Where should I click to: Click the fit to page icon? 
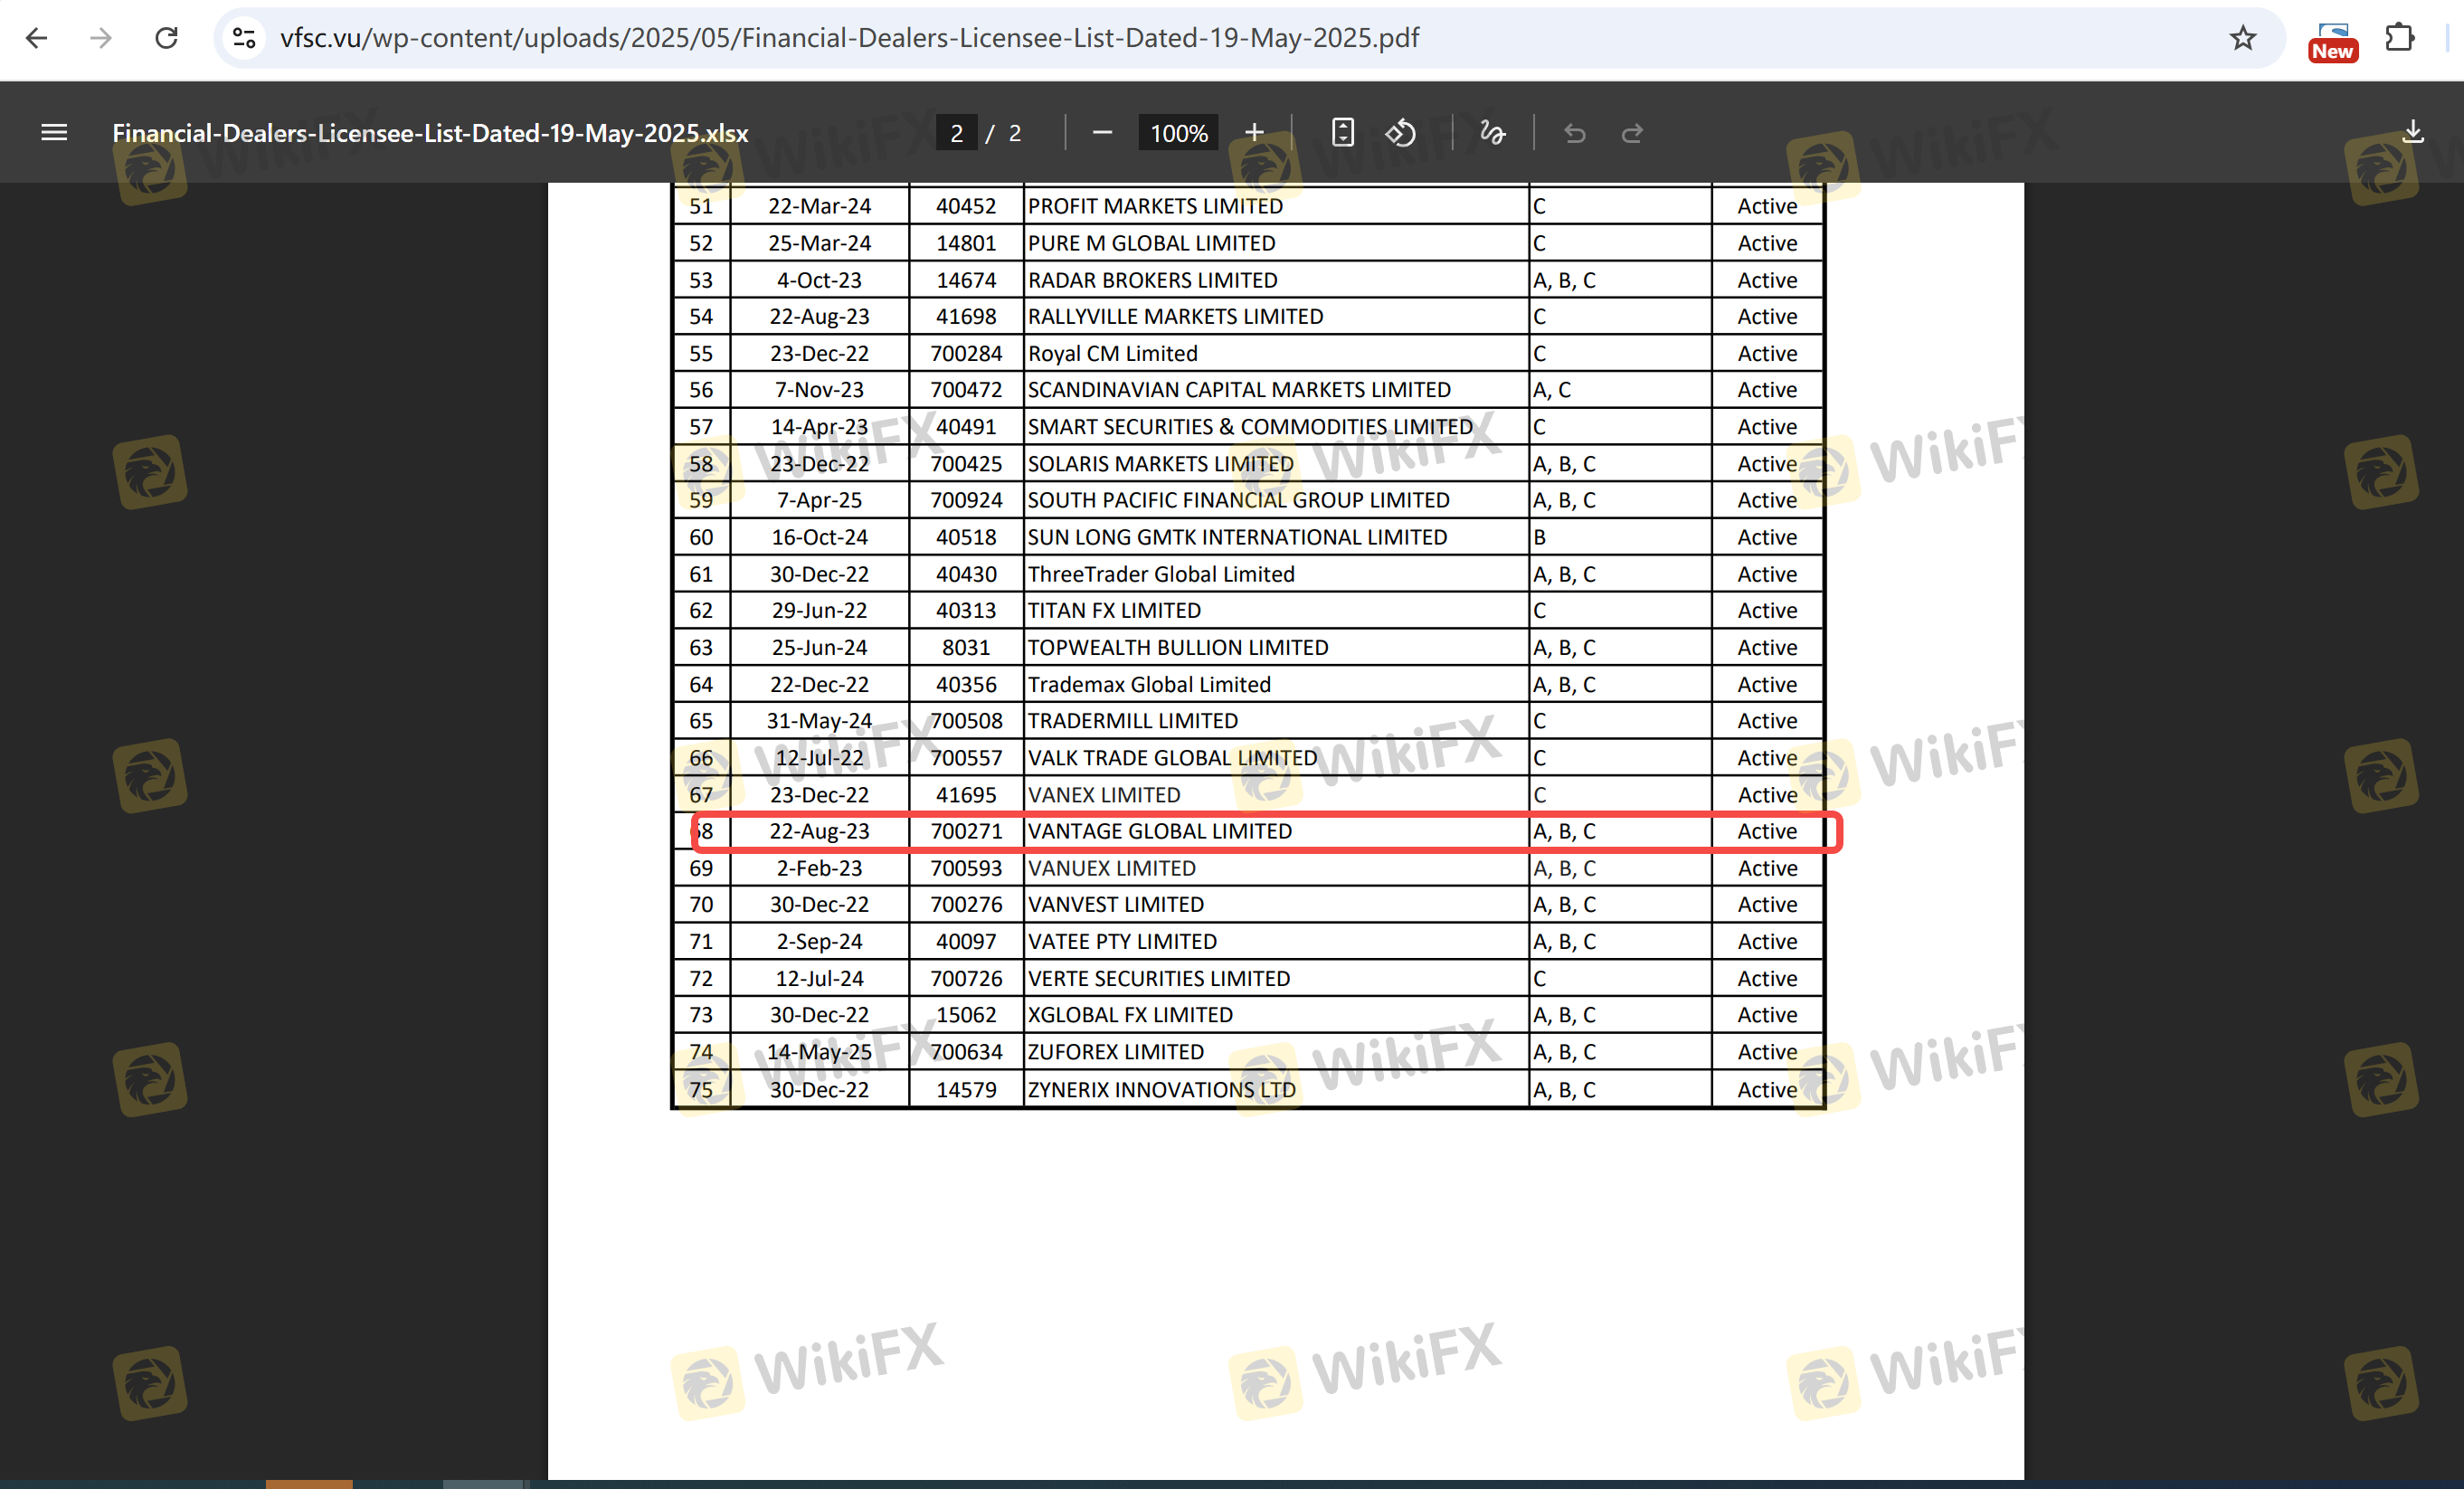[x=1342, y=133]
